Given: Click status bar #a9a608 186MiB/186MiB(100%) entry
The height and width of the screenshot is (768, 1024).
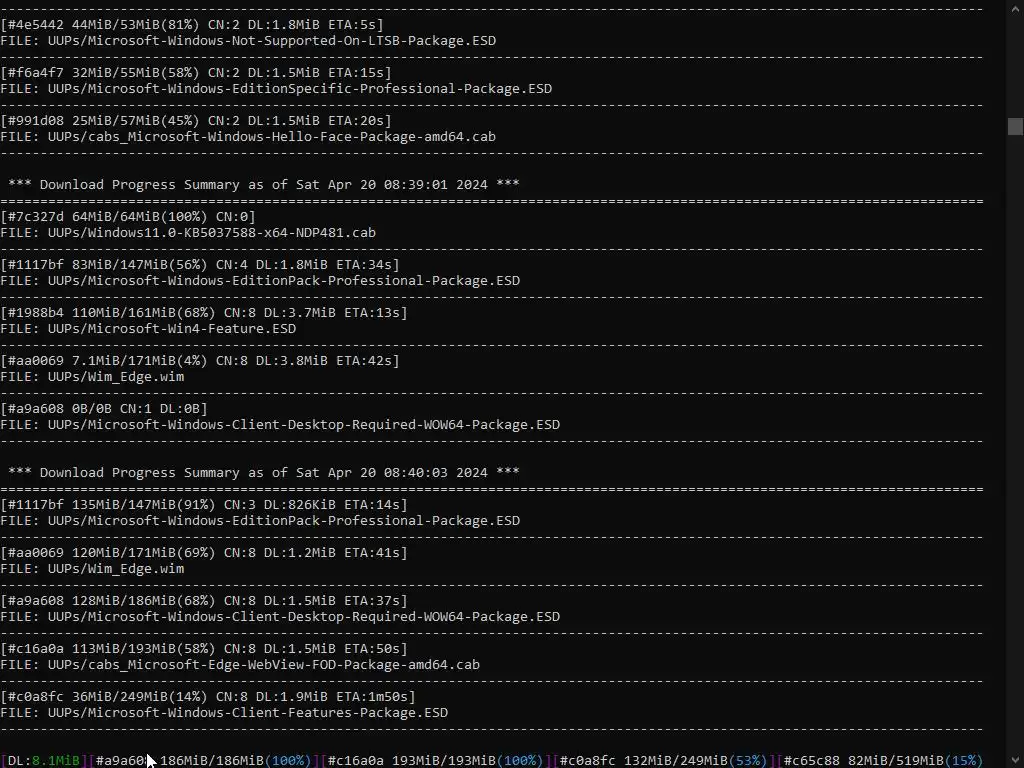Looking at the screenshot, I should (203, 761).
